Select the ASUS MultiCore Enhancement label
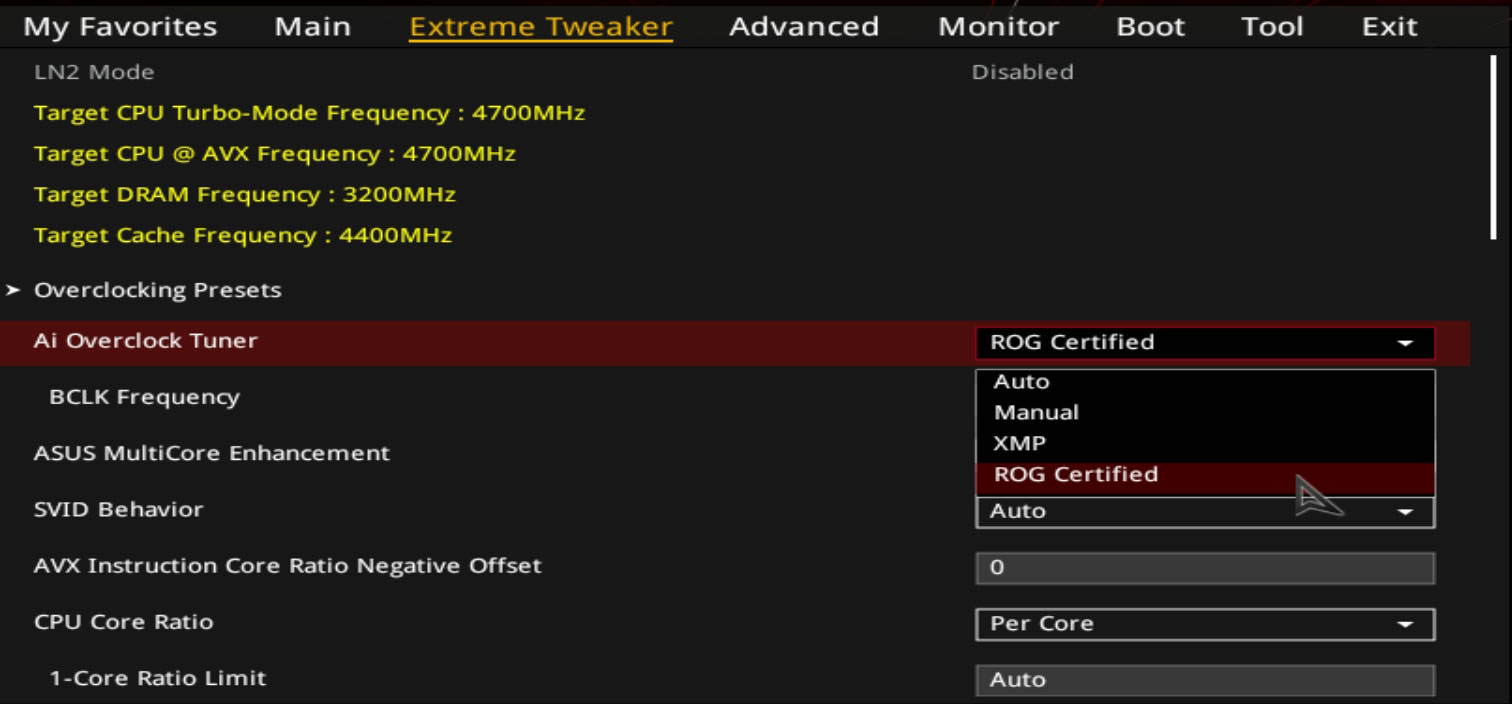1512x704 pixels. pos(212,453)
